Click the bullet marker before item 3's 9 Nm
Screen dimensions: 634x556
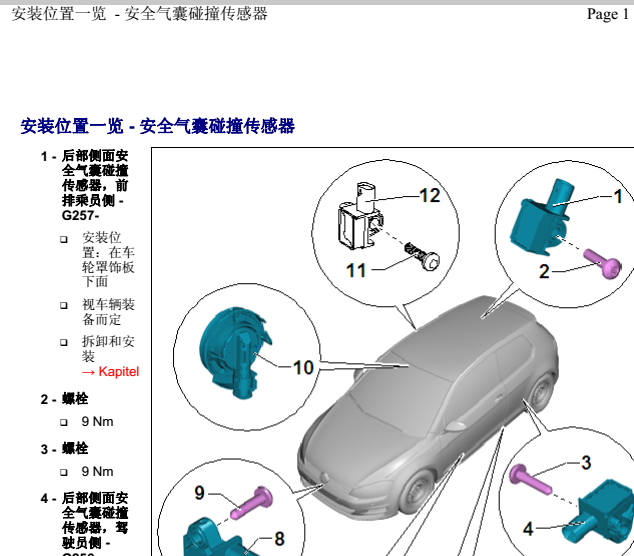pos(64,472)
